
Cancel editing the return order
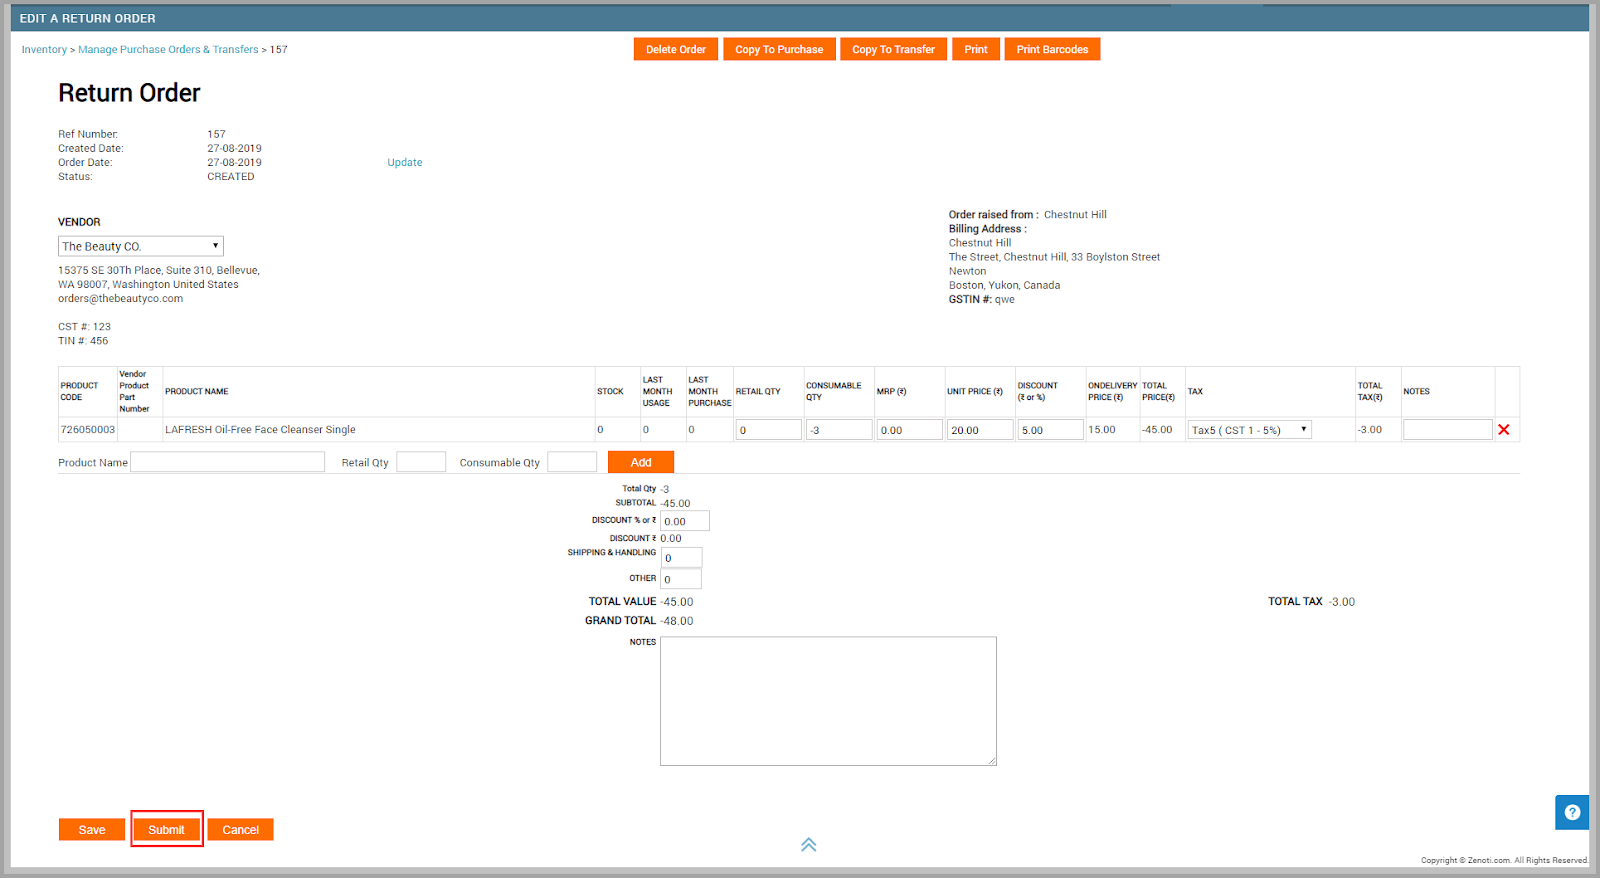240,830
